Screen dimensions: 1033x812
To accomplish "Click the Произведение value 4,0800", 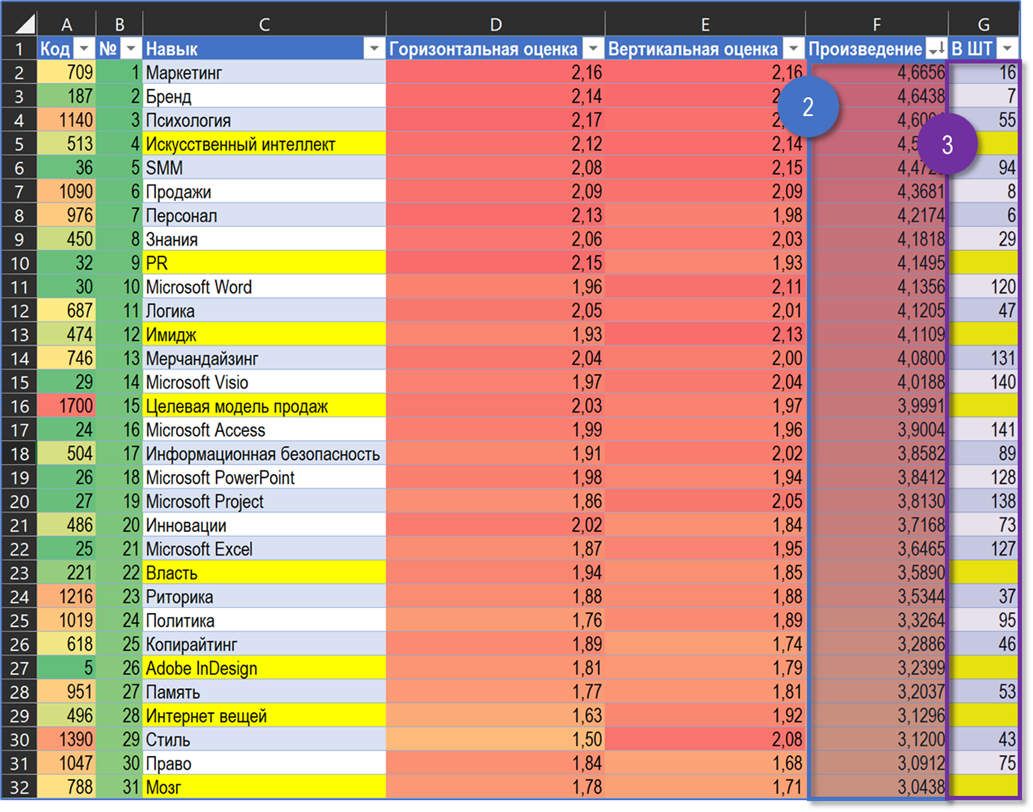I will point(878,358).
